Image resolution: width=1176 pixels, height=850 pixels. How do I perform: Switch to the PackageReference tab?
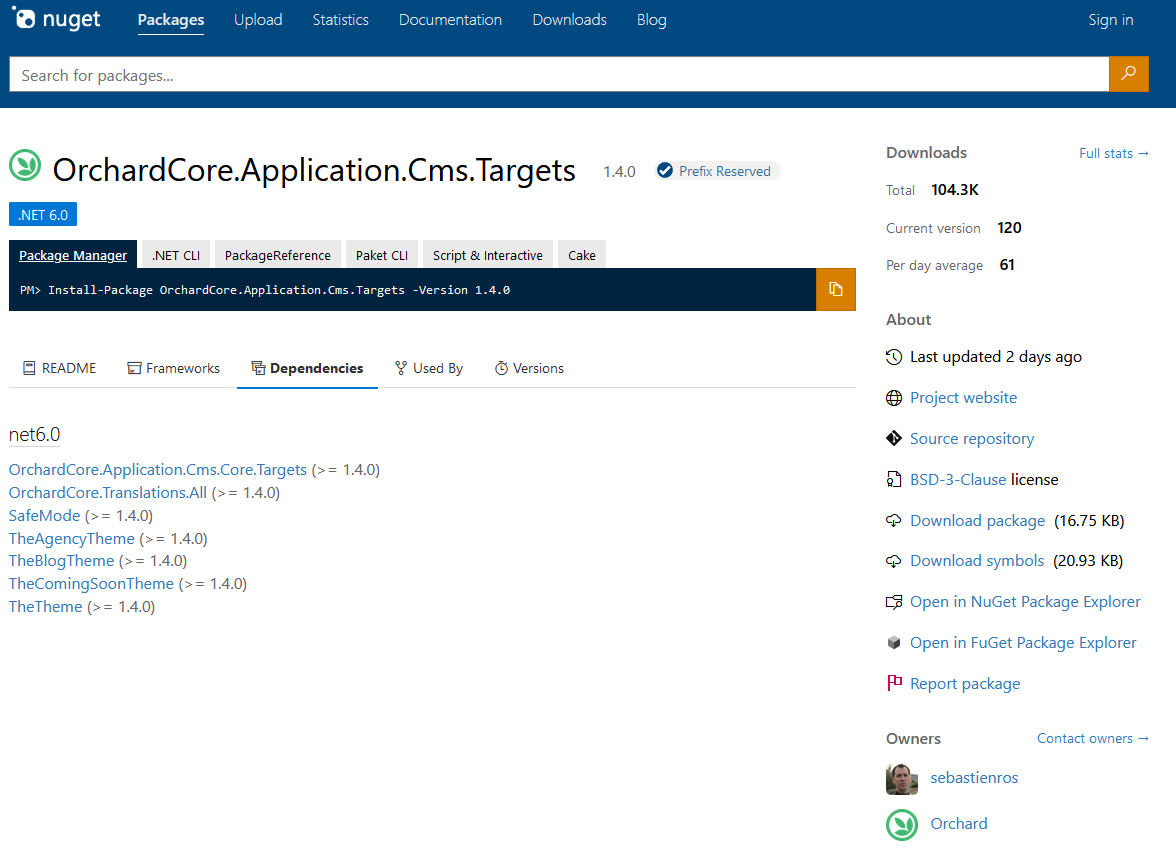click(x=278, y=254)
